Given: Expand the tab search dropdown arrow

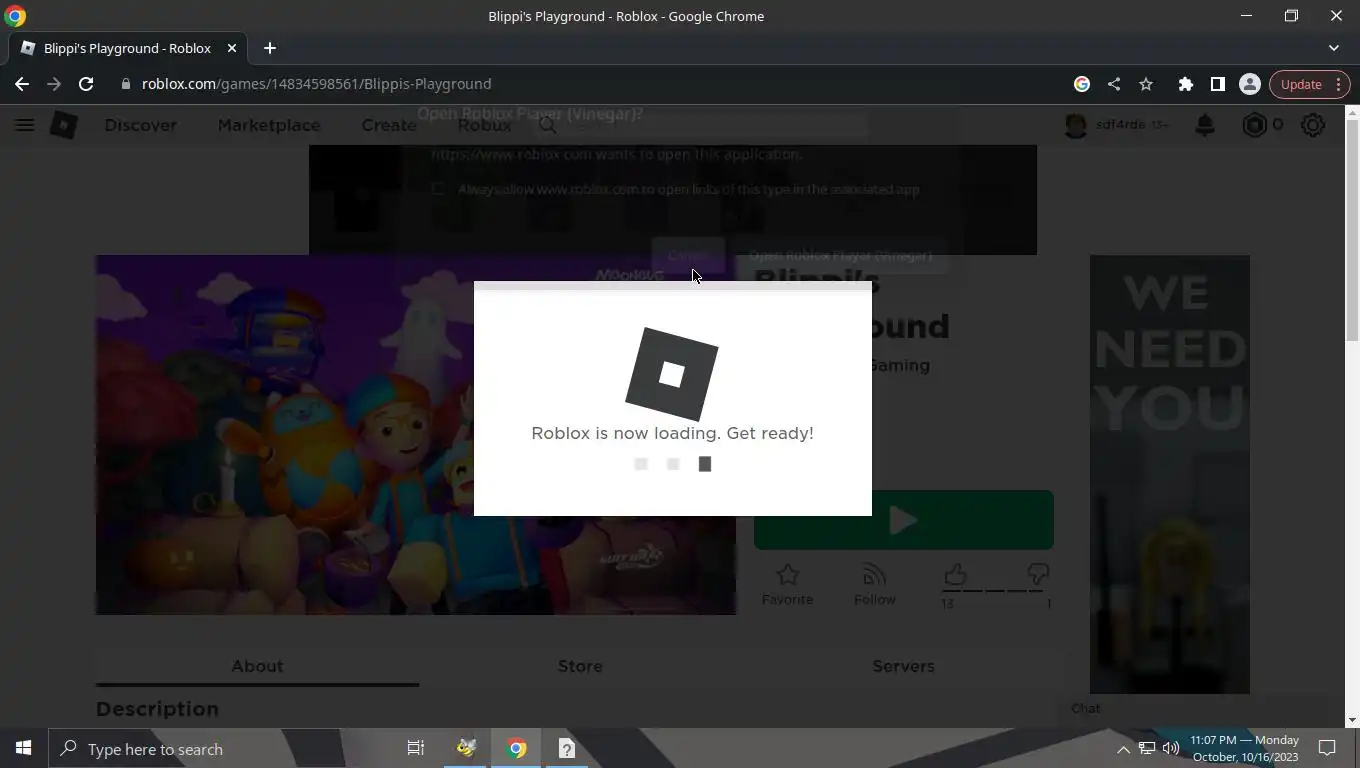Looking at the screenshot, I should click(1334, 48).
